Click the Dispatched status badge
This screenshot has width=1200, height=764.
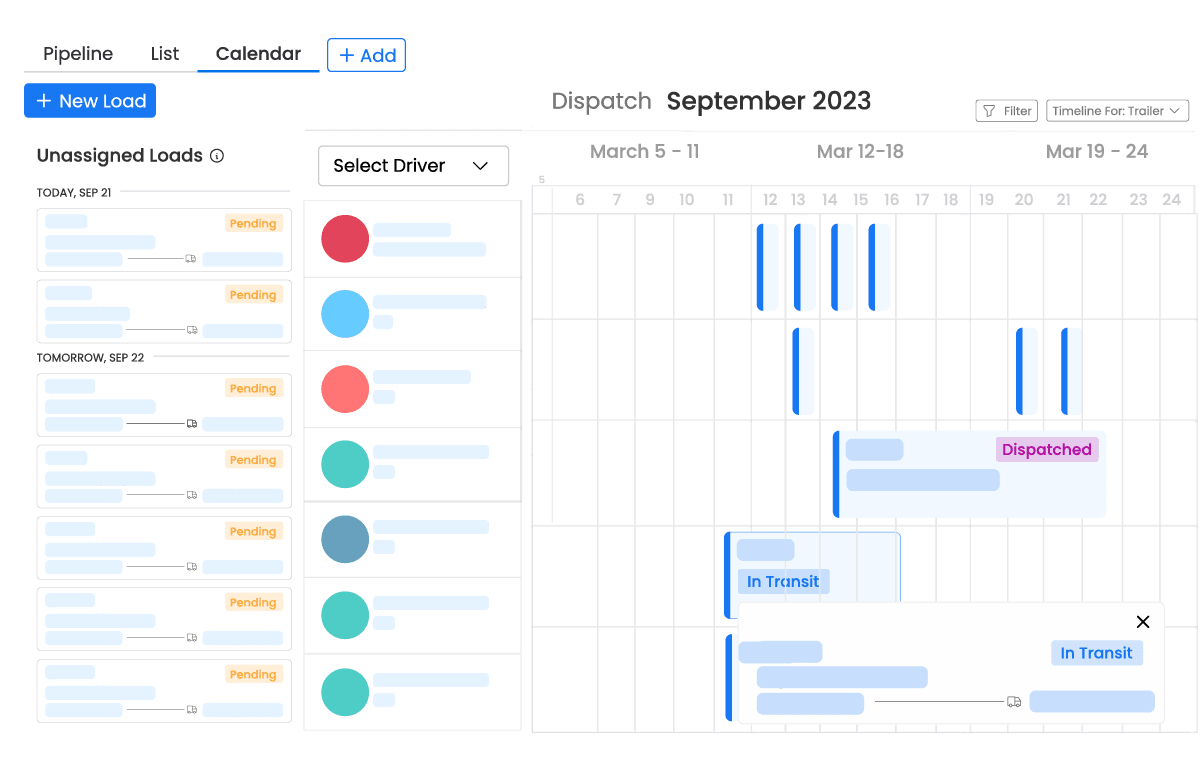[1047, 449]
